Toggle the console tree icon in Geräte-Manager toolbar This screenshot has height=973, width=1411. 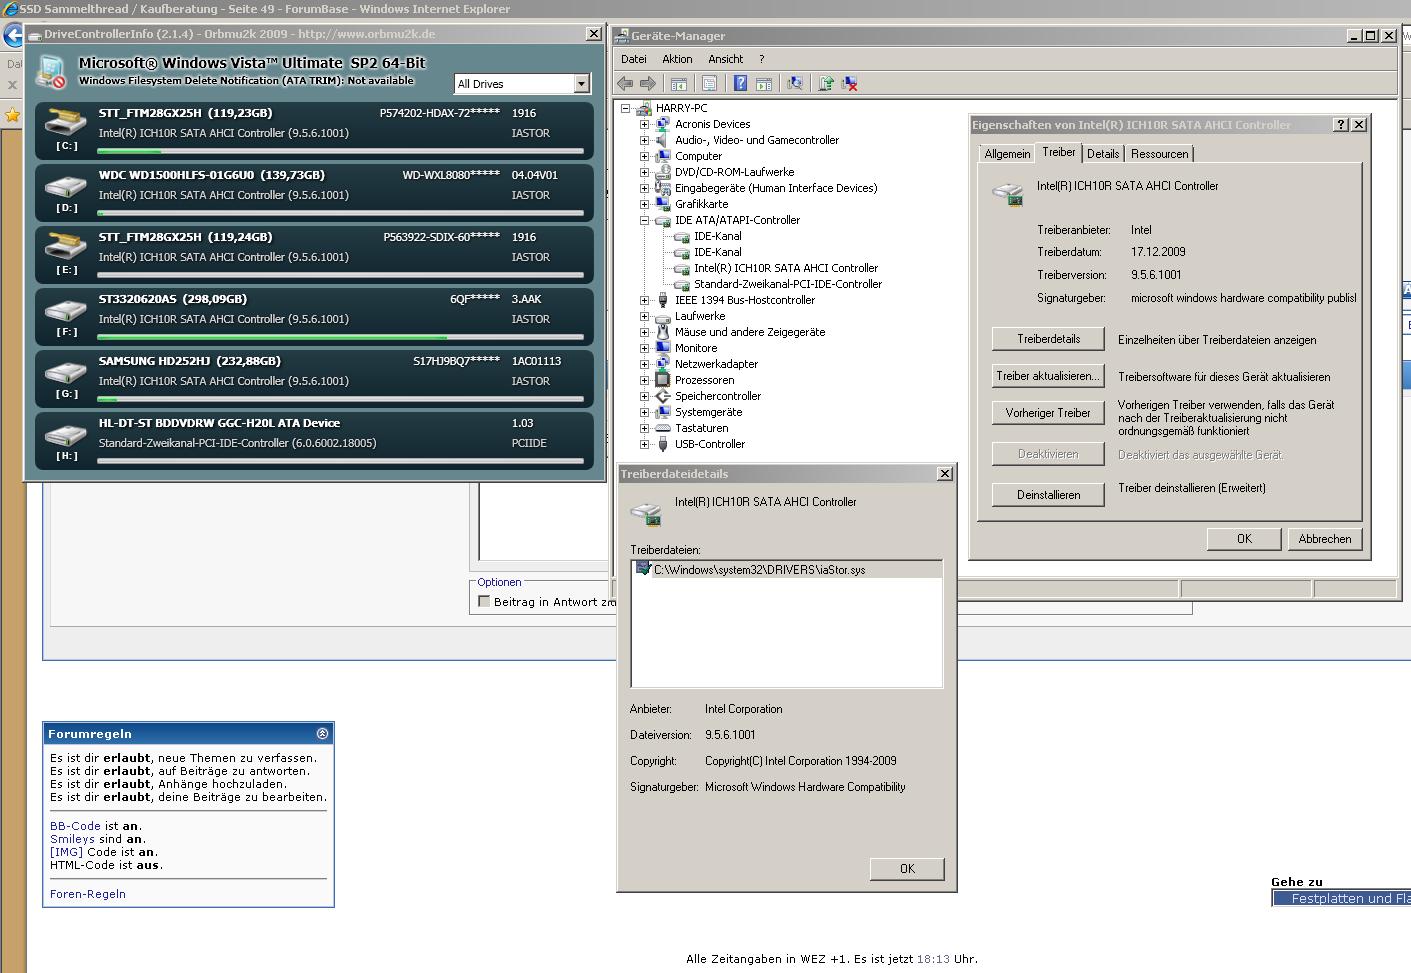(x=679, y=84)
